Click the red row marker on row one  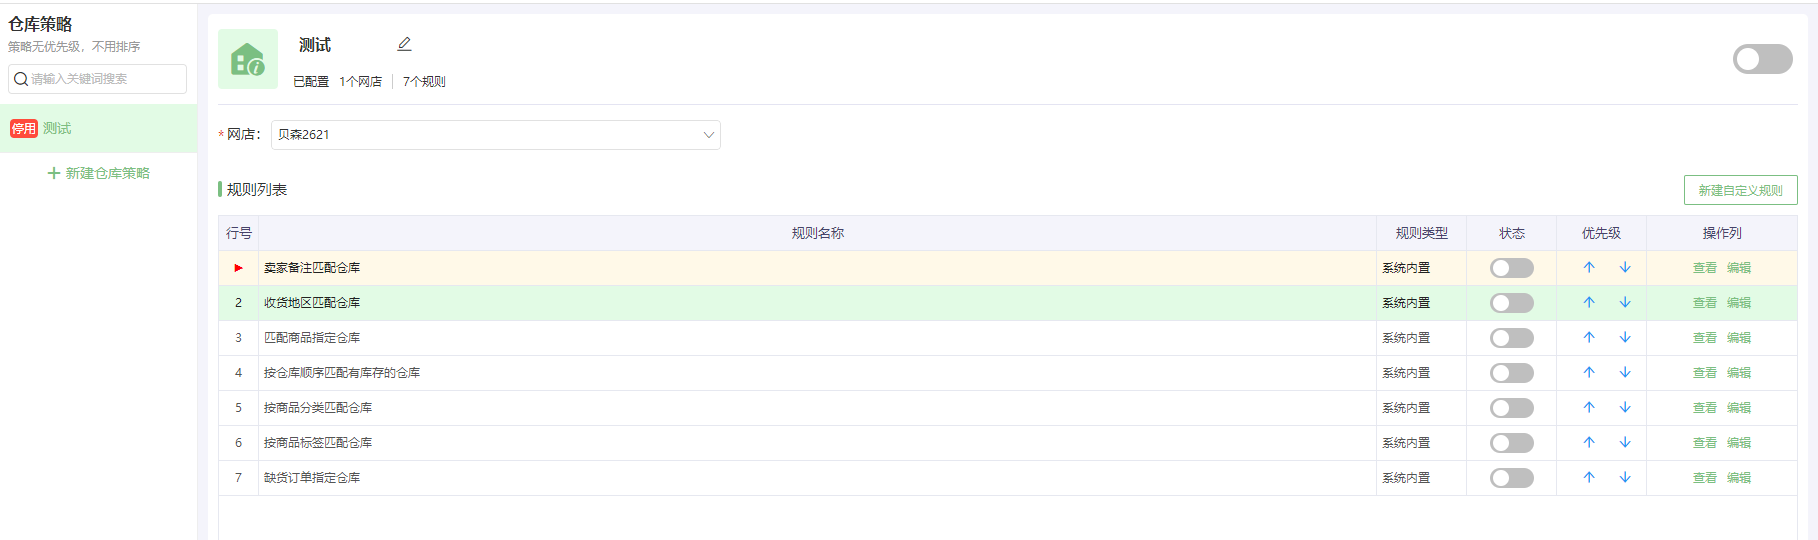pyautogui.click(x=238, y=268)
